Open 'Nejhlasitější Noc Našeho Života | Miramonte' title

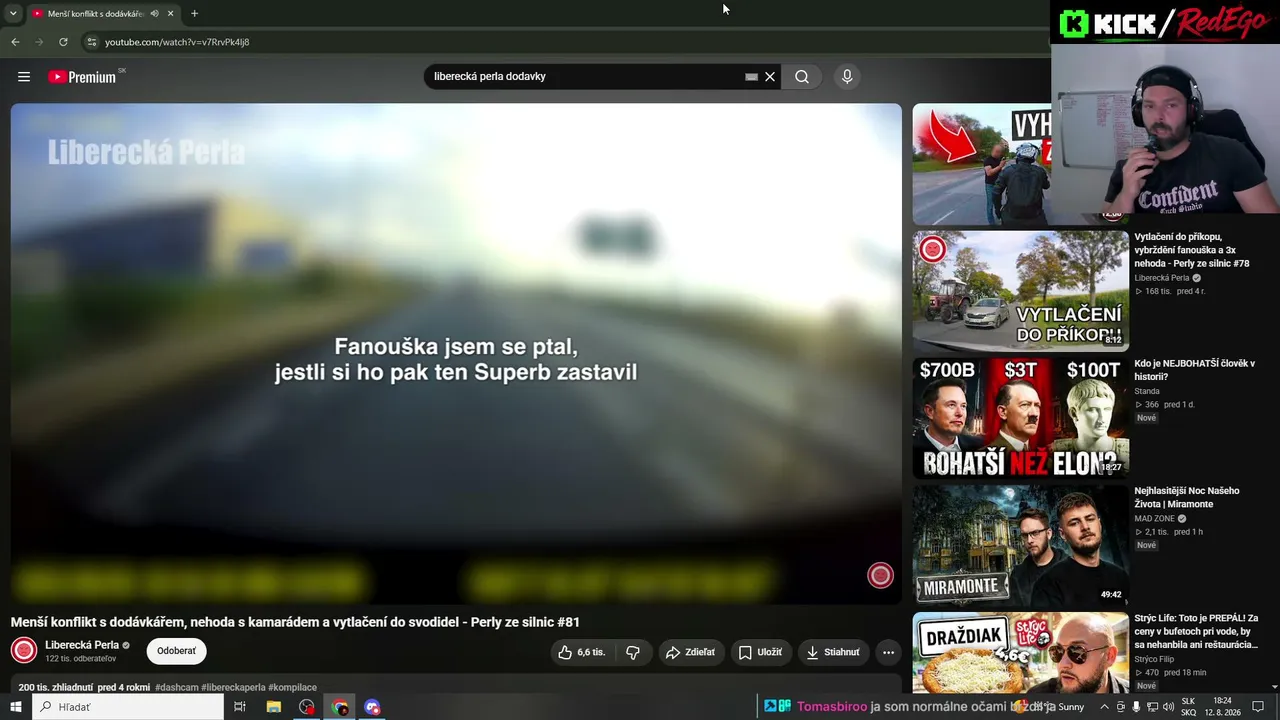point(1186,497)
